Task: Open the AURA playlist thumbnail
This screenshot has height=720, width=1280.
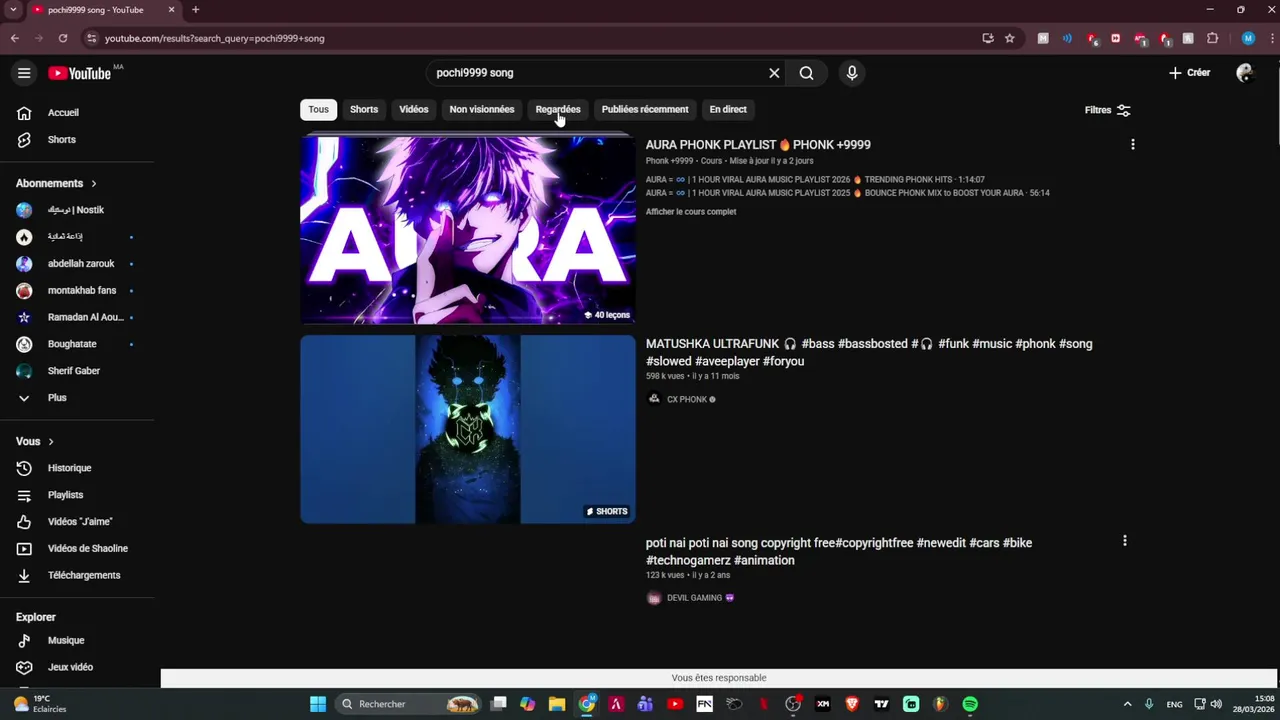Action: [468, 230]
